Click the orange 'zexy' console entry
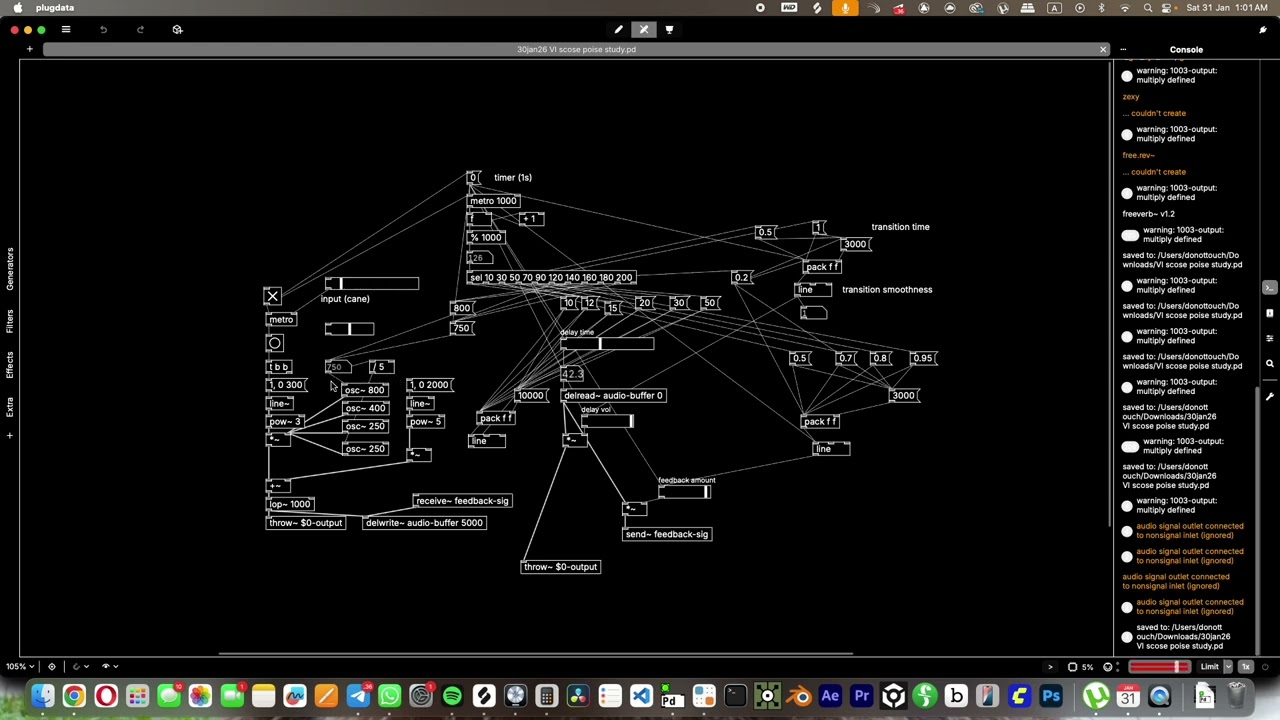 click(x=1131, y=97)
